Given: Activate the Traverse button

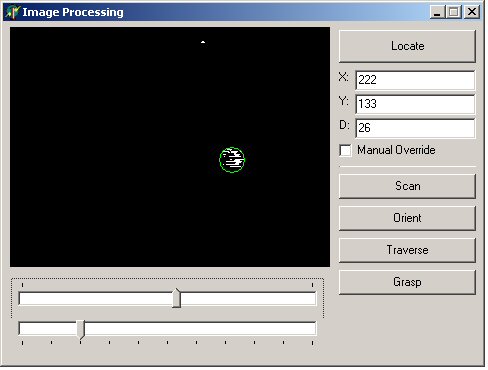Looking at the screenshot, I should click(407, 250).
